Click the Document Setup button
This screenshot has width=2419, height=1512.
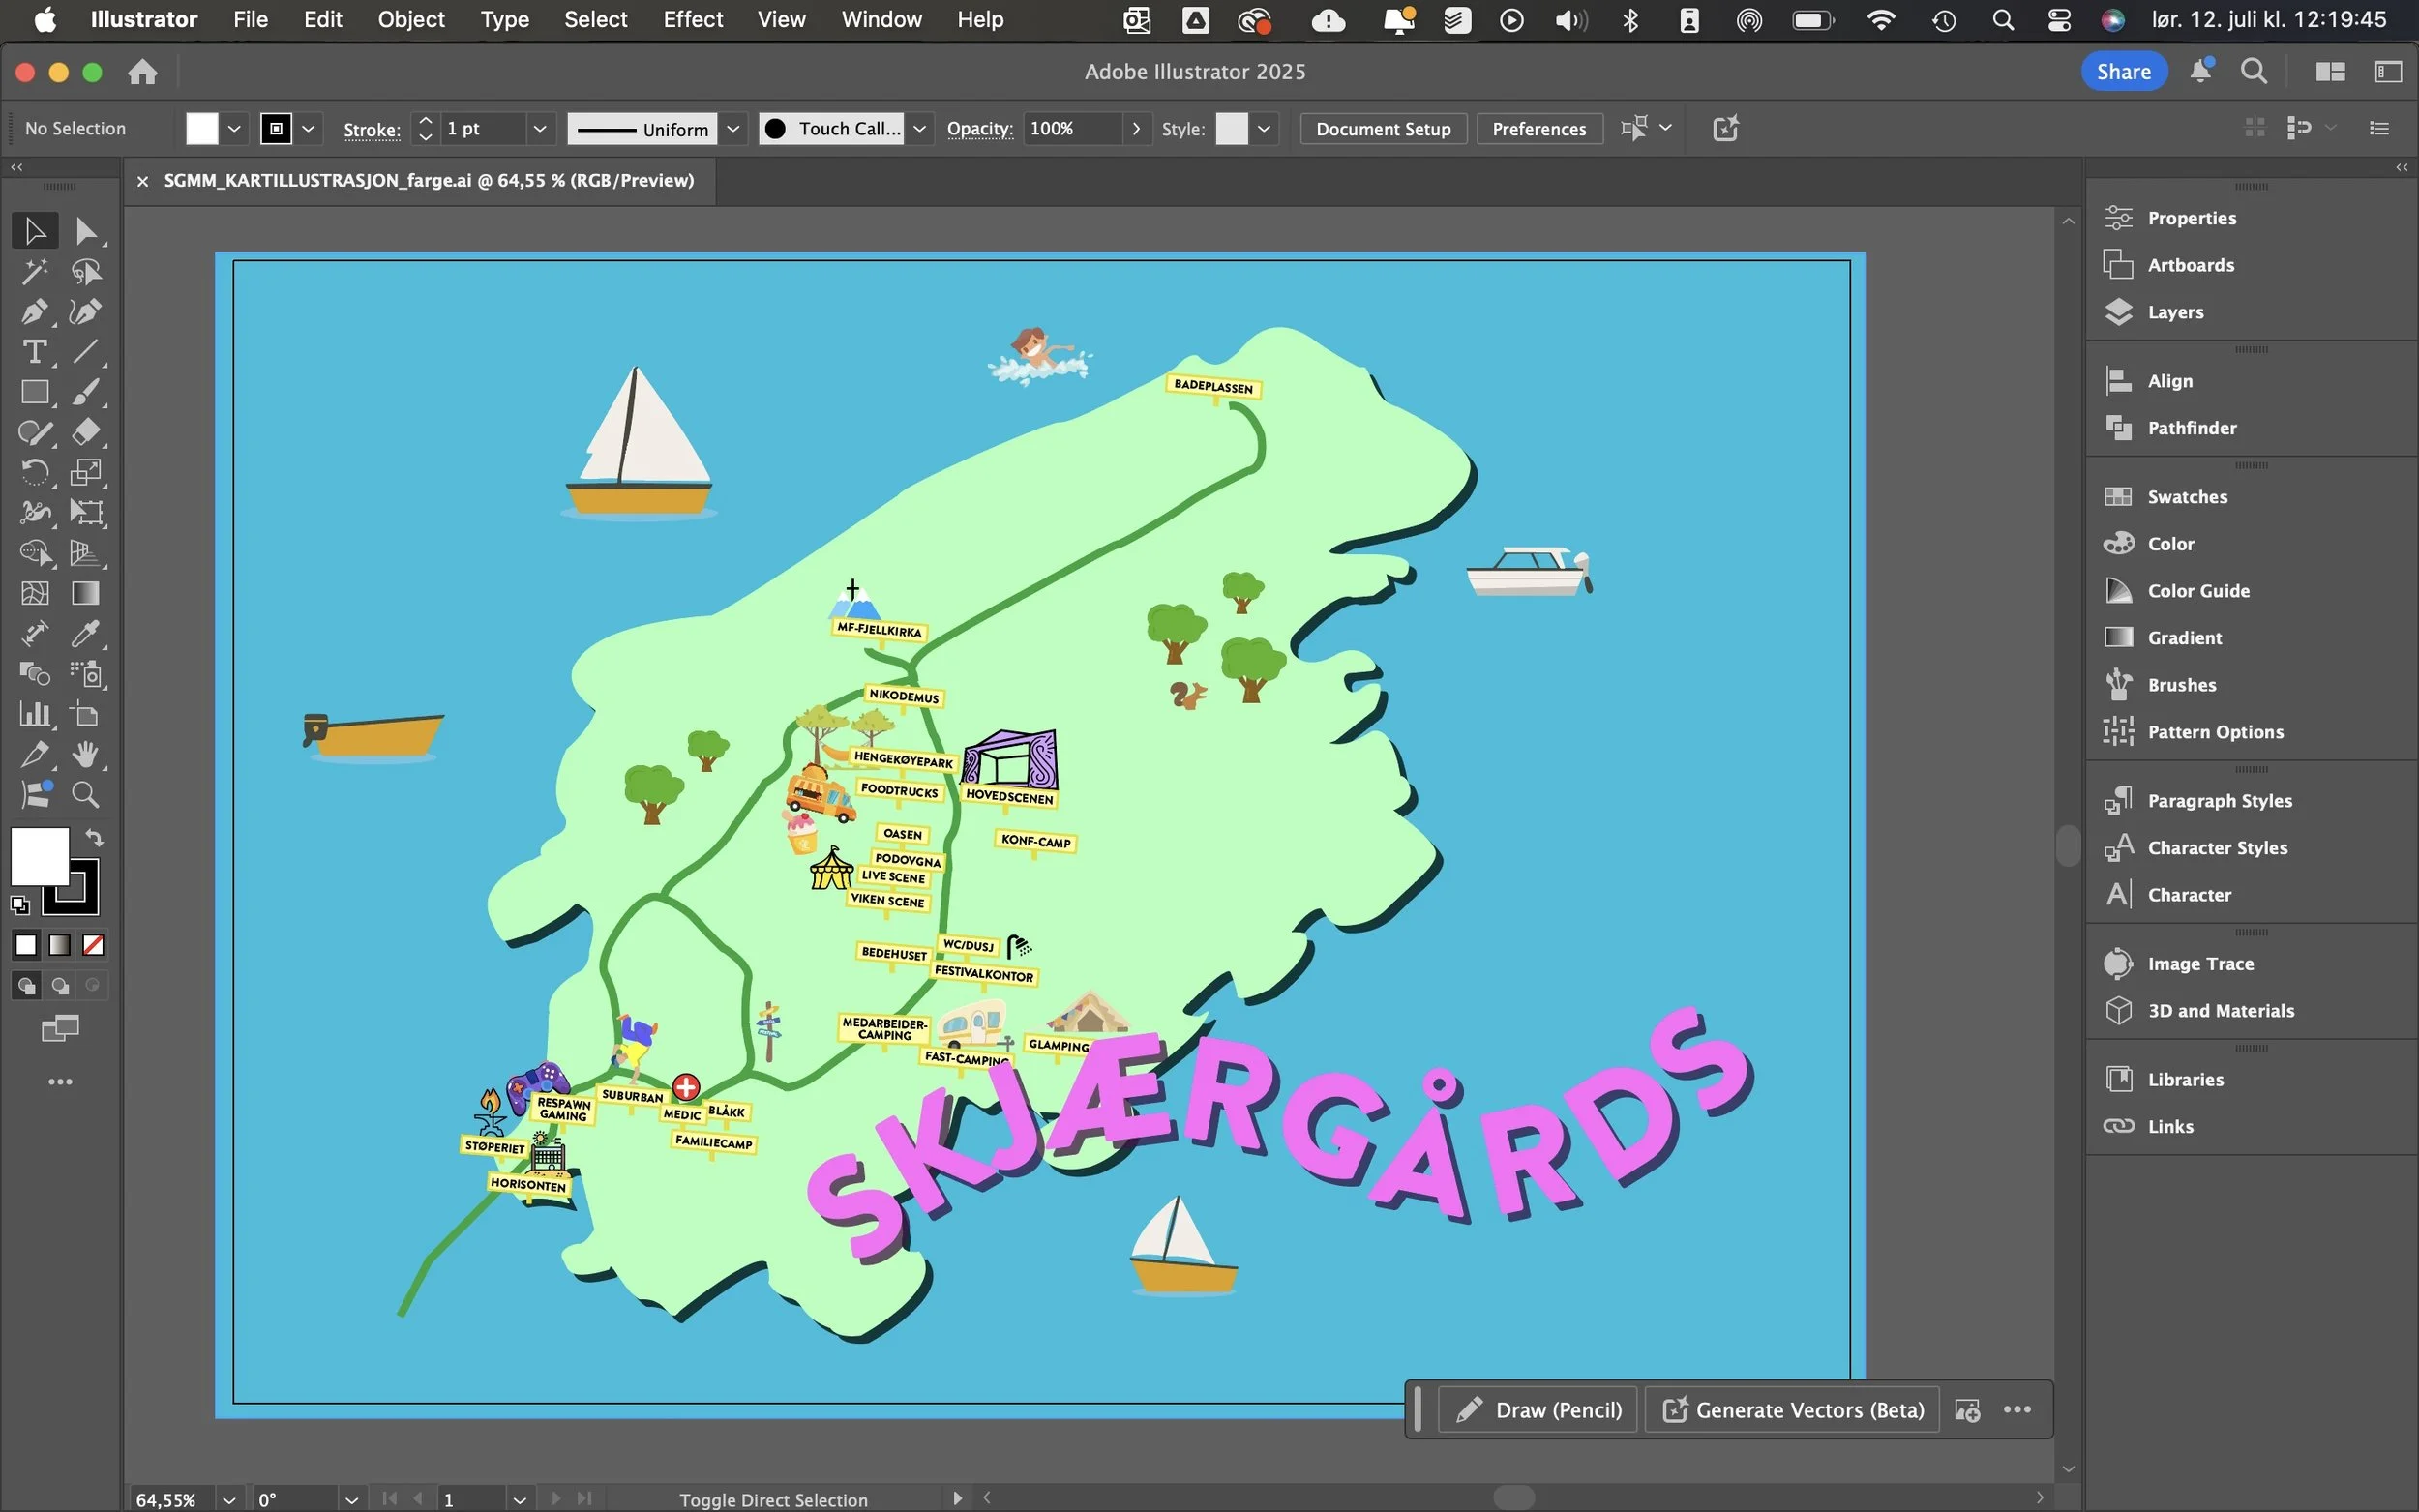(x=1382, y=129)
